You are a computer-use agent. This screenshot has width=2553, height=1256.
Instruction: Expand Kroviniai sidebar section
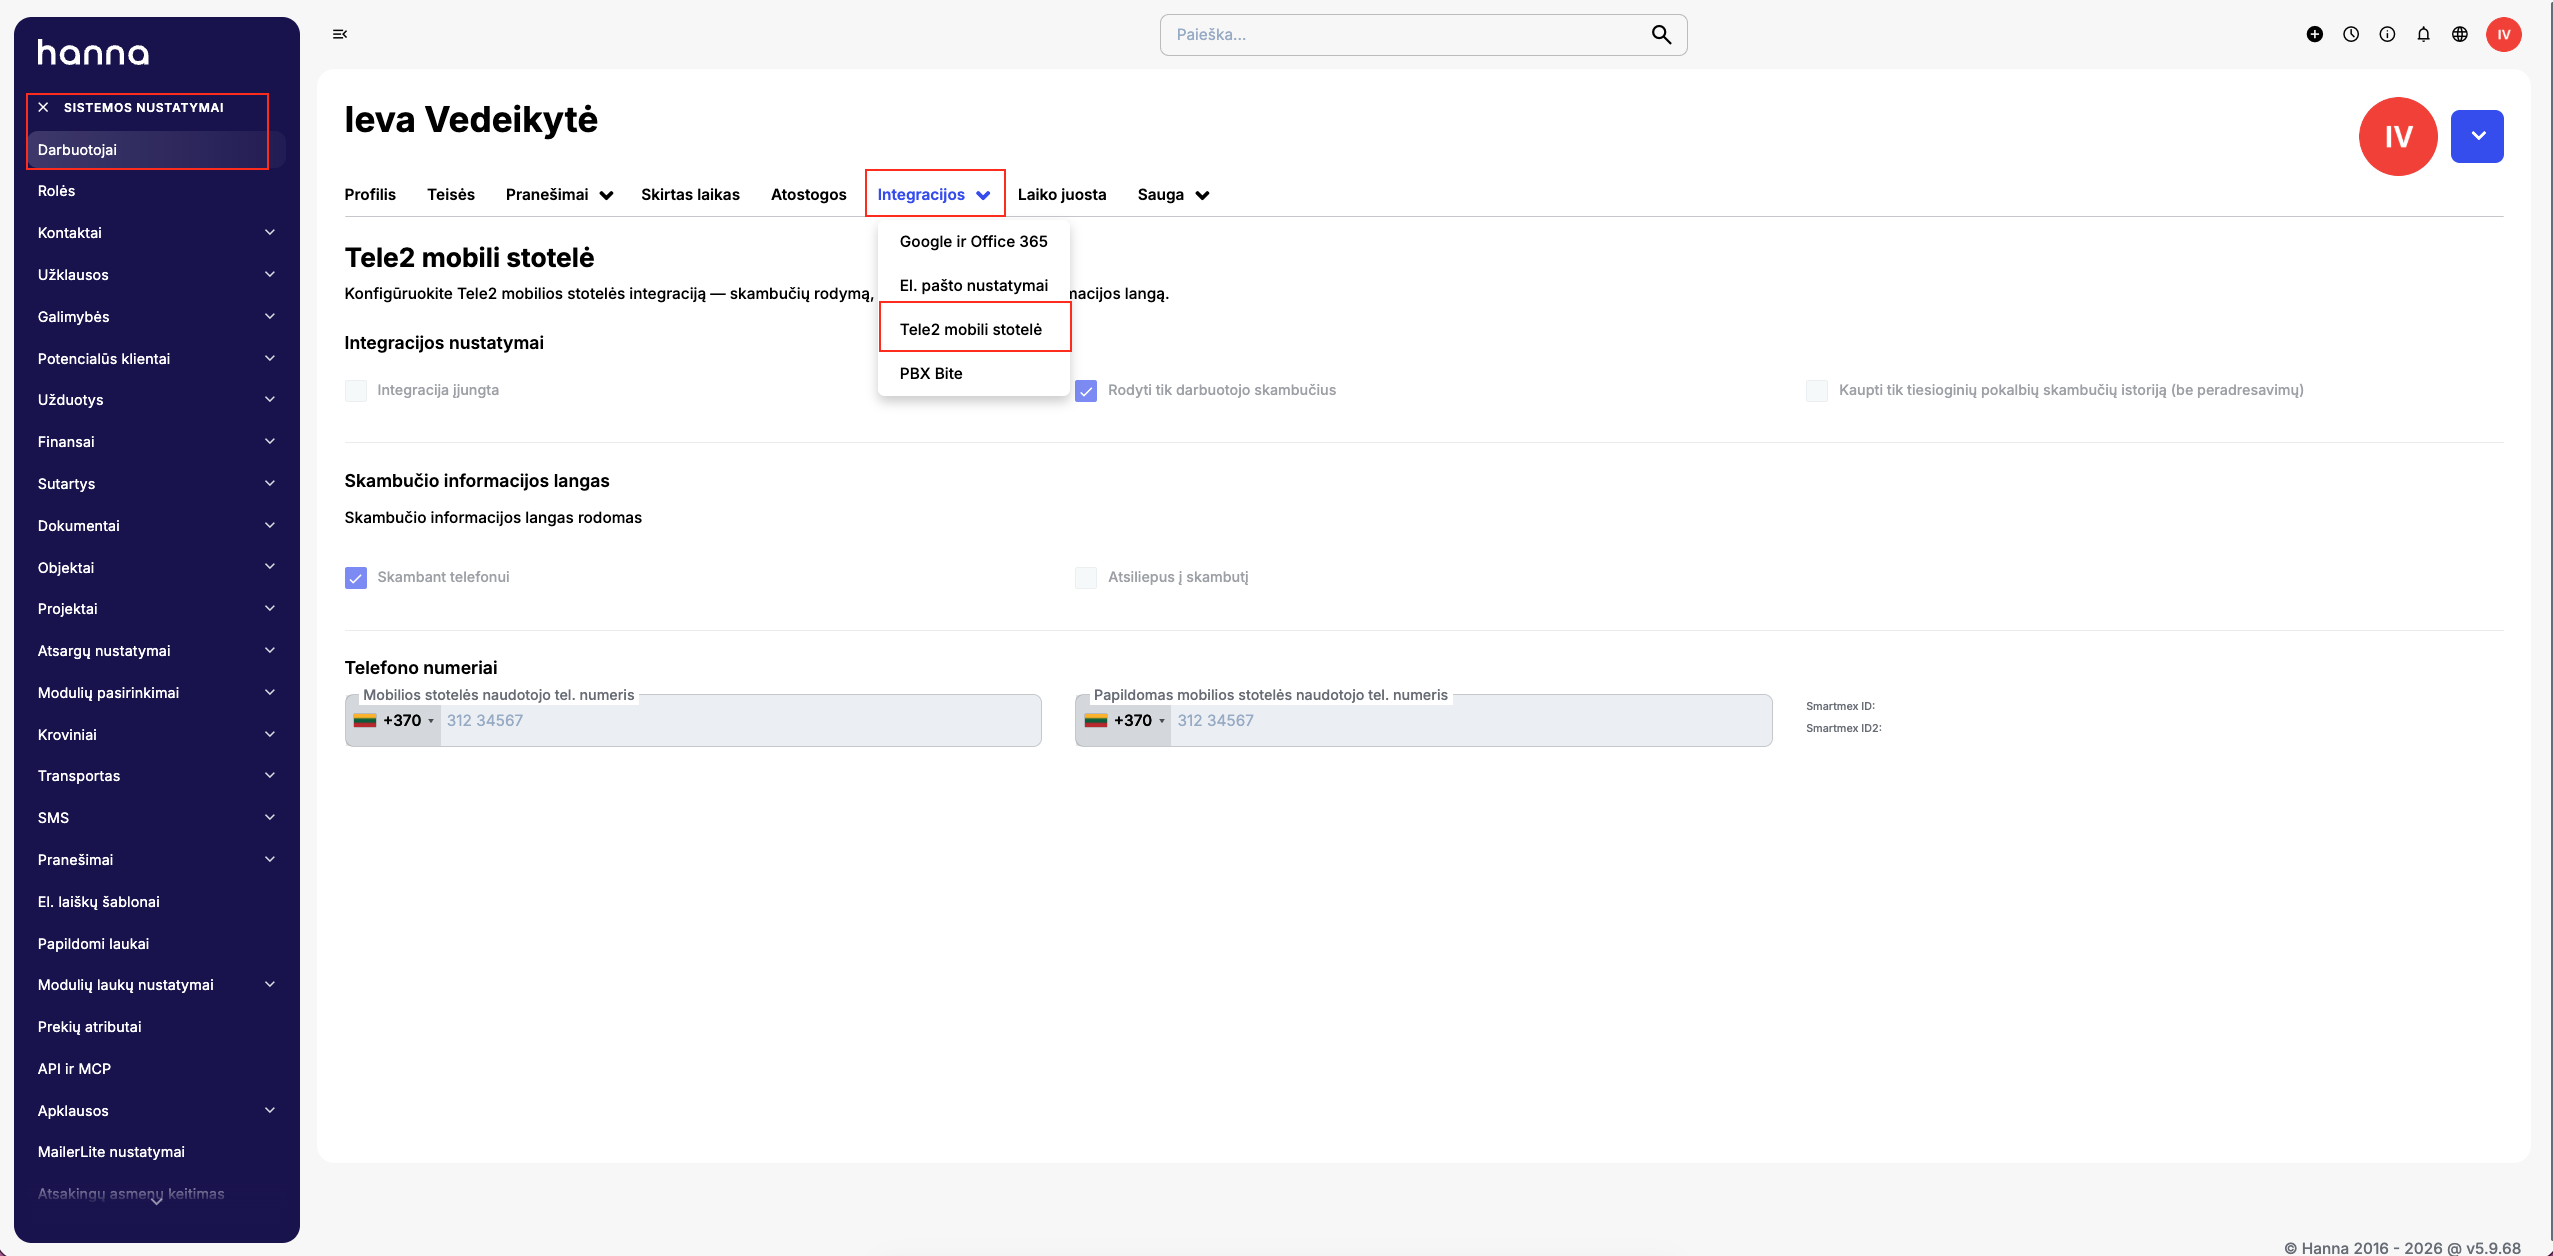pos(156,735)
